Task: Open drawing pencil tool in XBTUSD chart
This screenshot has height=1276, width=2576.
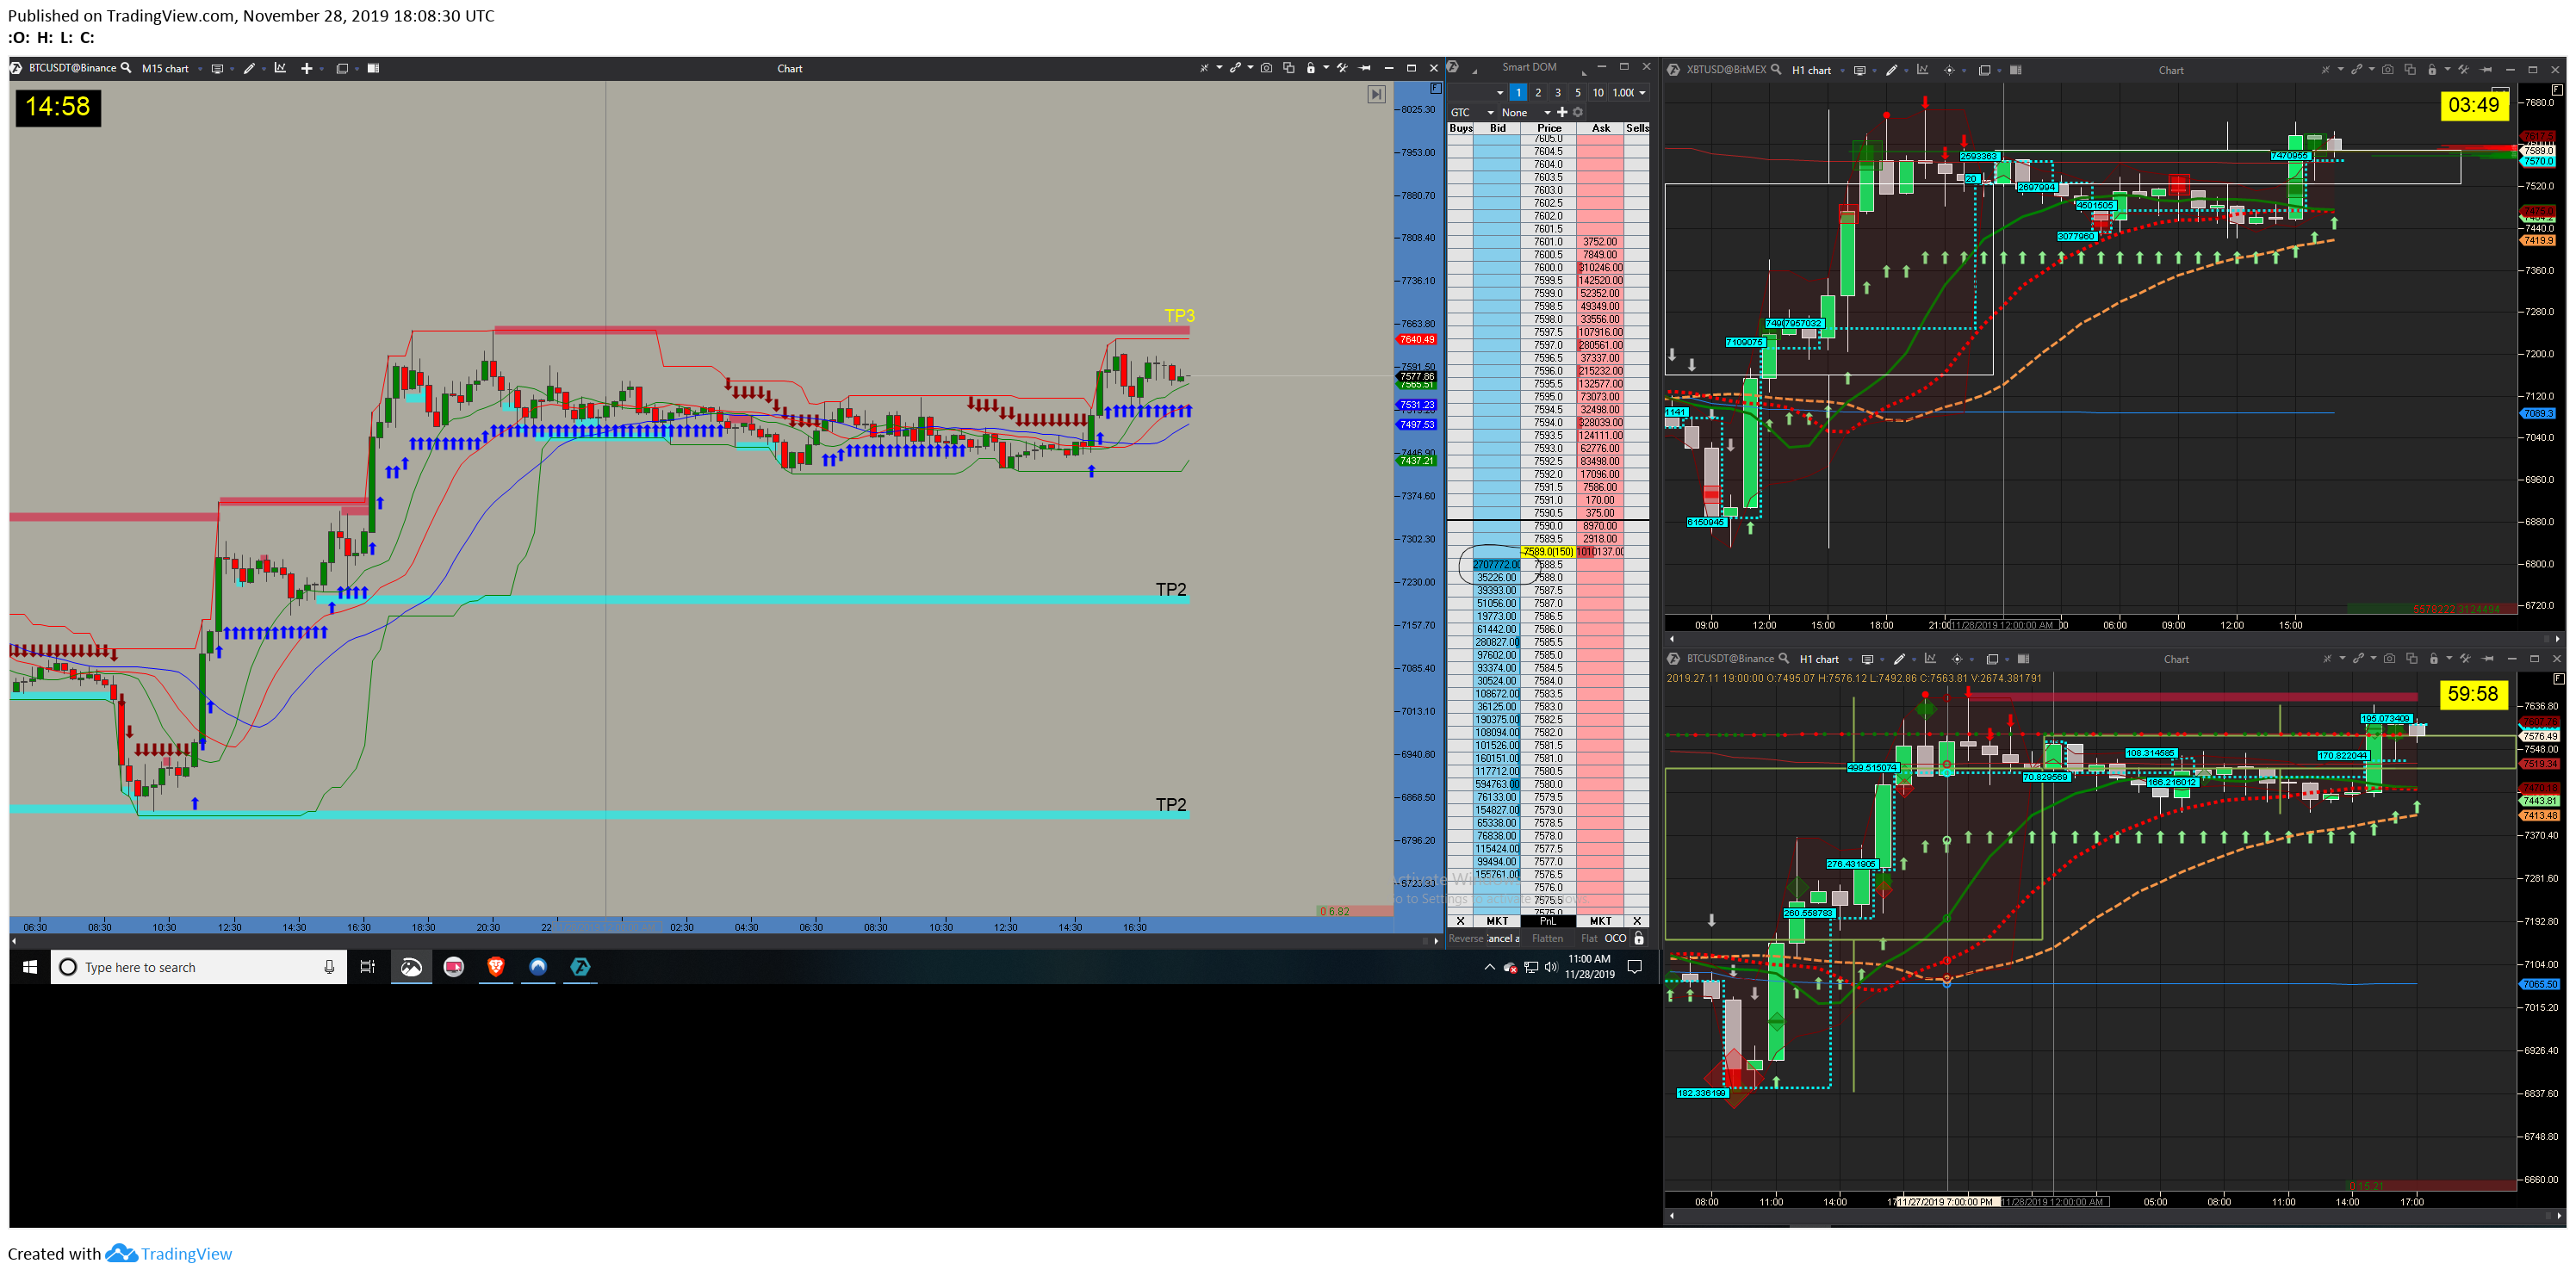Action: pyautogui.click(x=1891, y=70)
